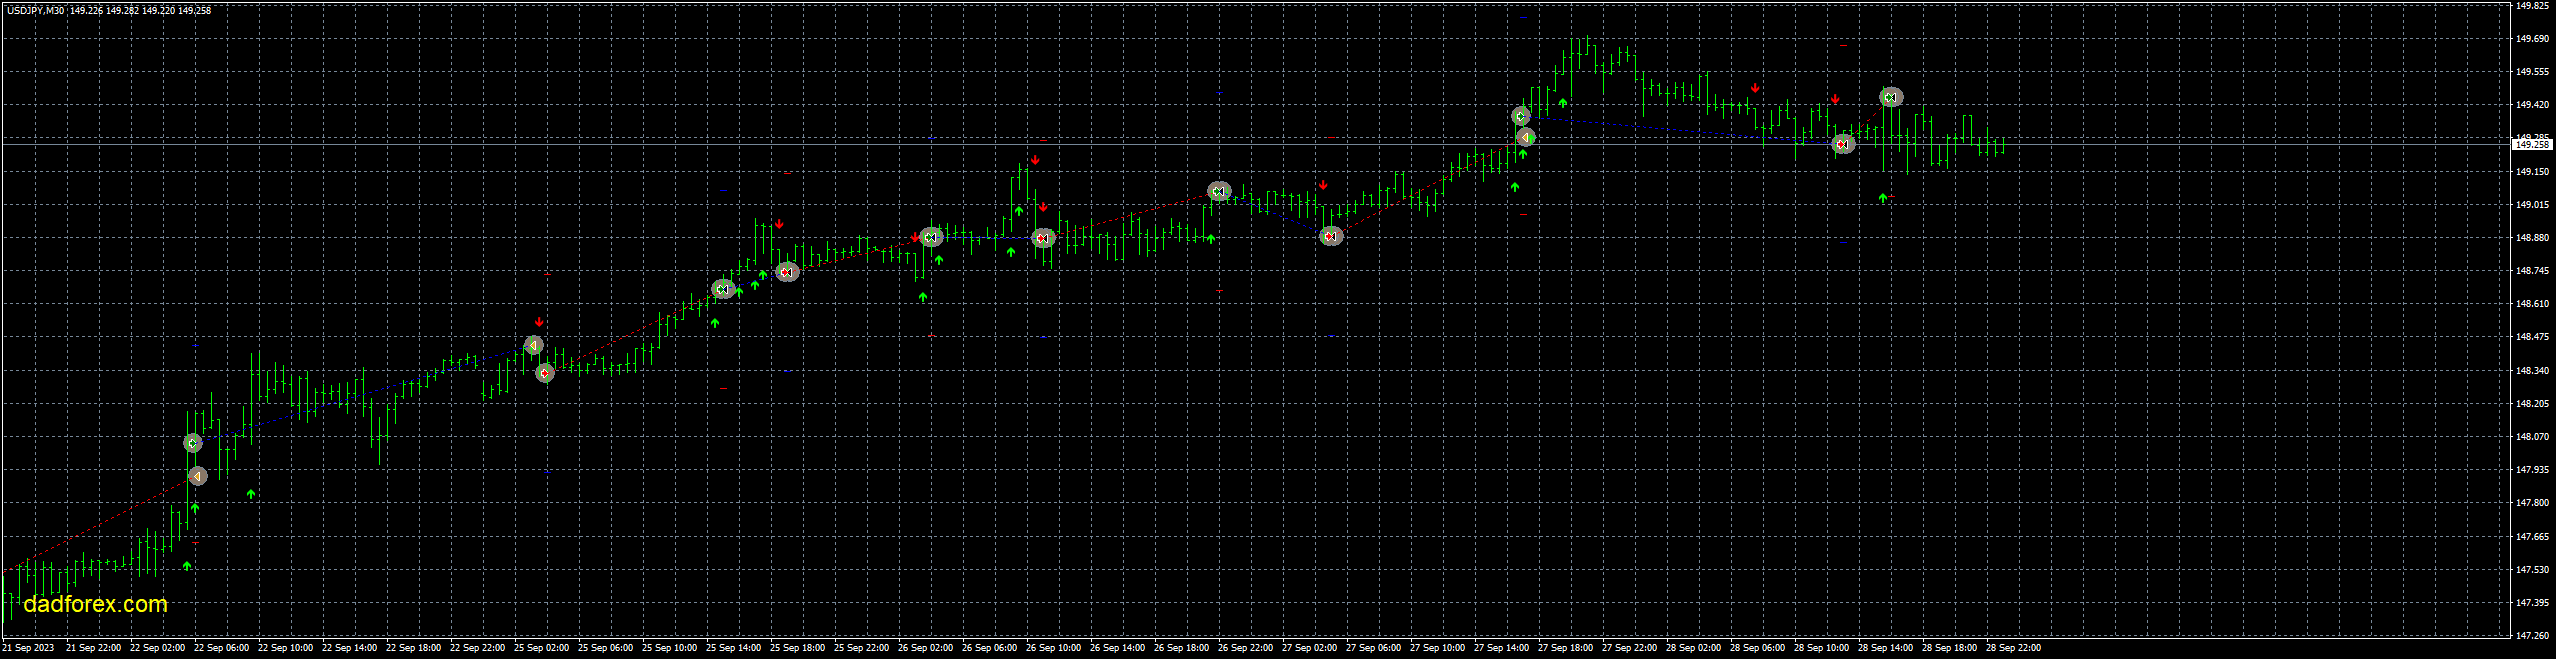
Task: Click the 26 Sep 18:00 time label
Action: 1181,648
